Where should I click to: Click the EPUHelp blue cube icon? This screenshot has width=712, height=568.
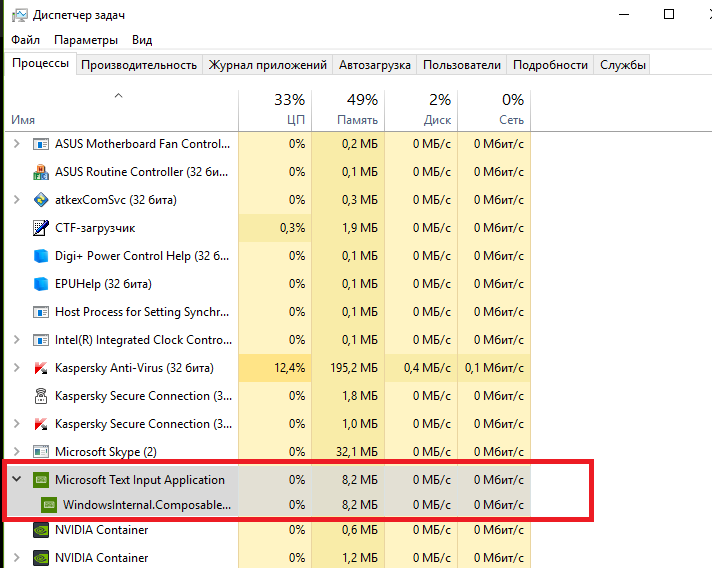click(x=41, y=284)
